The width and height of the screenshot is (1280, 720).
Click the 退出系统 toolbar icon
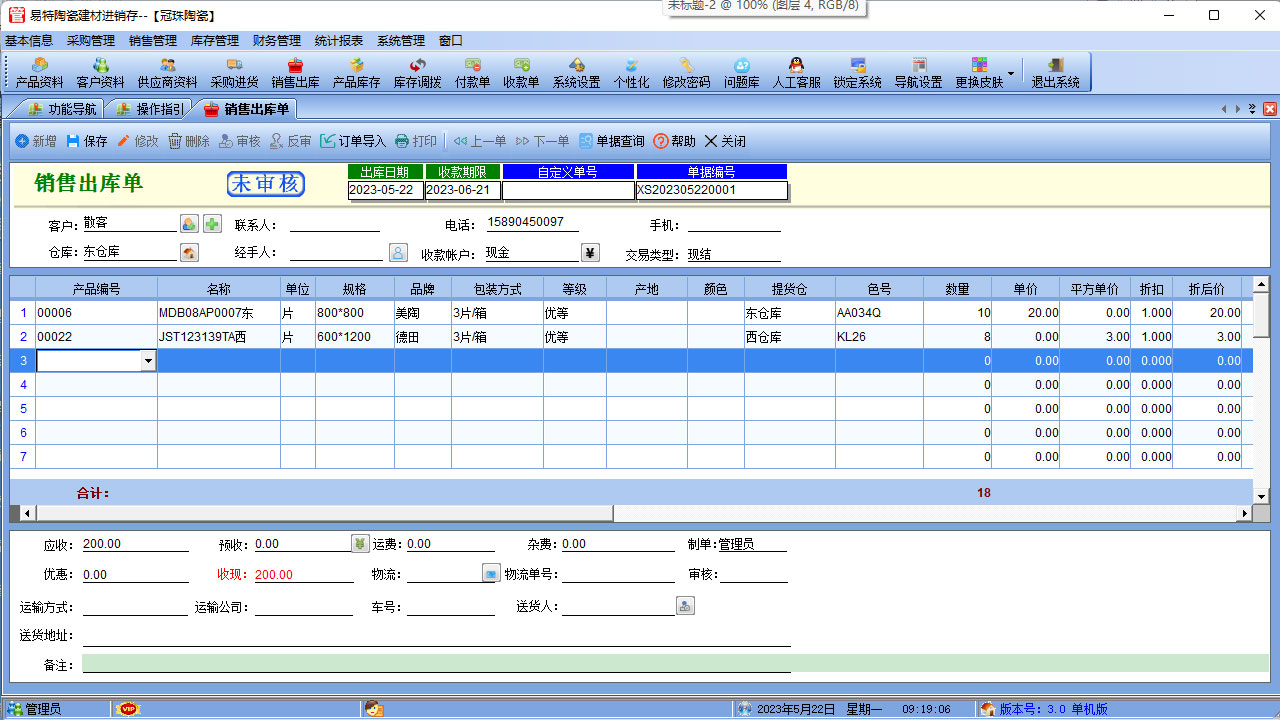(x=1055, y=73)
